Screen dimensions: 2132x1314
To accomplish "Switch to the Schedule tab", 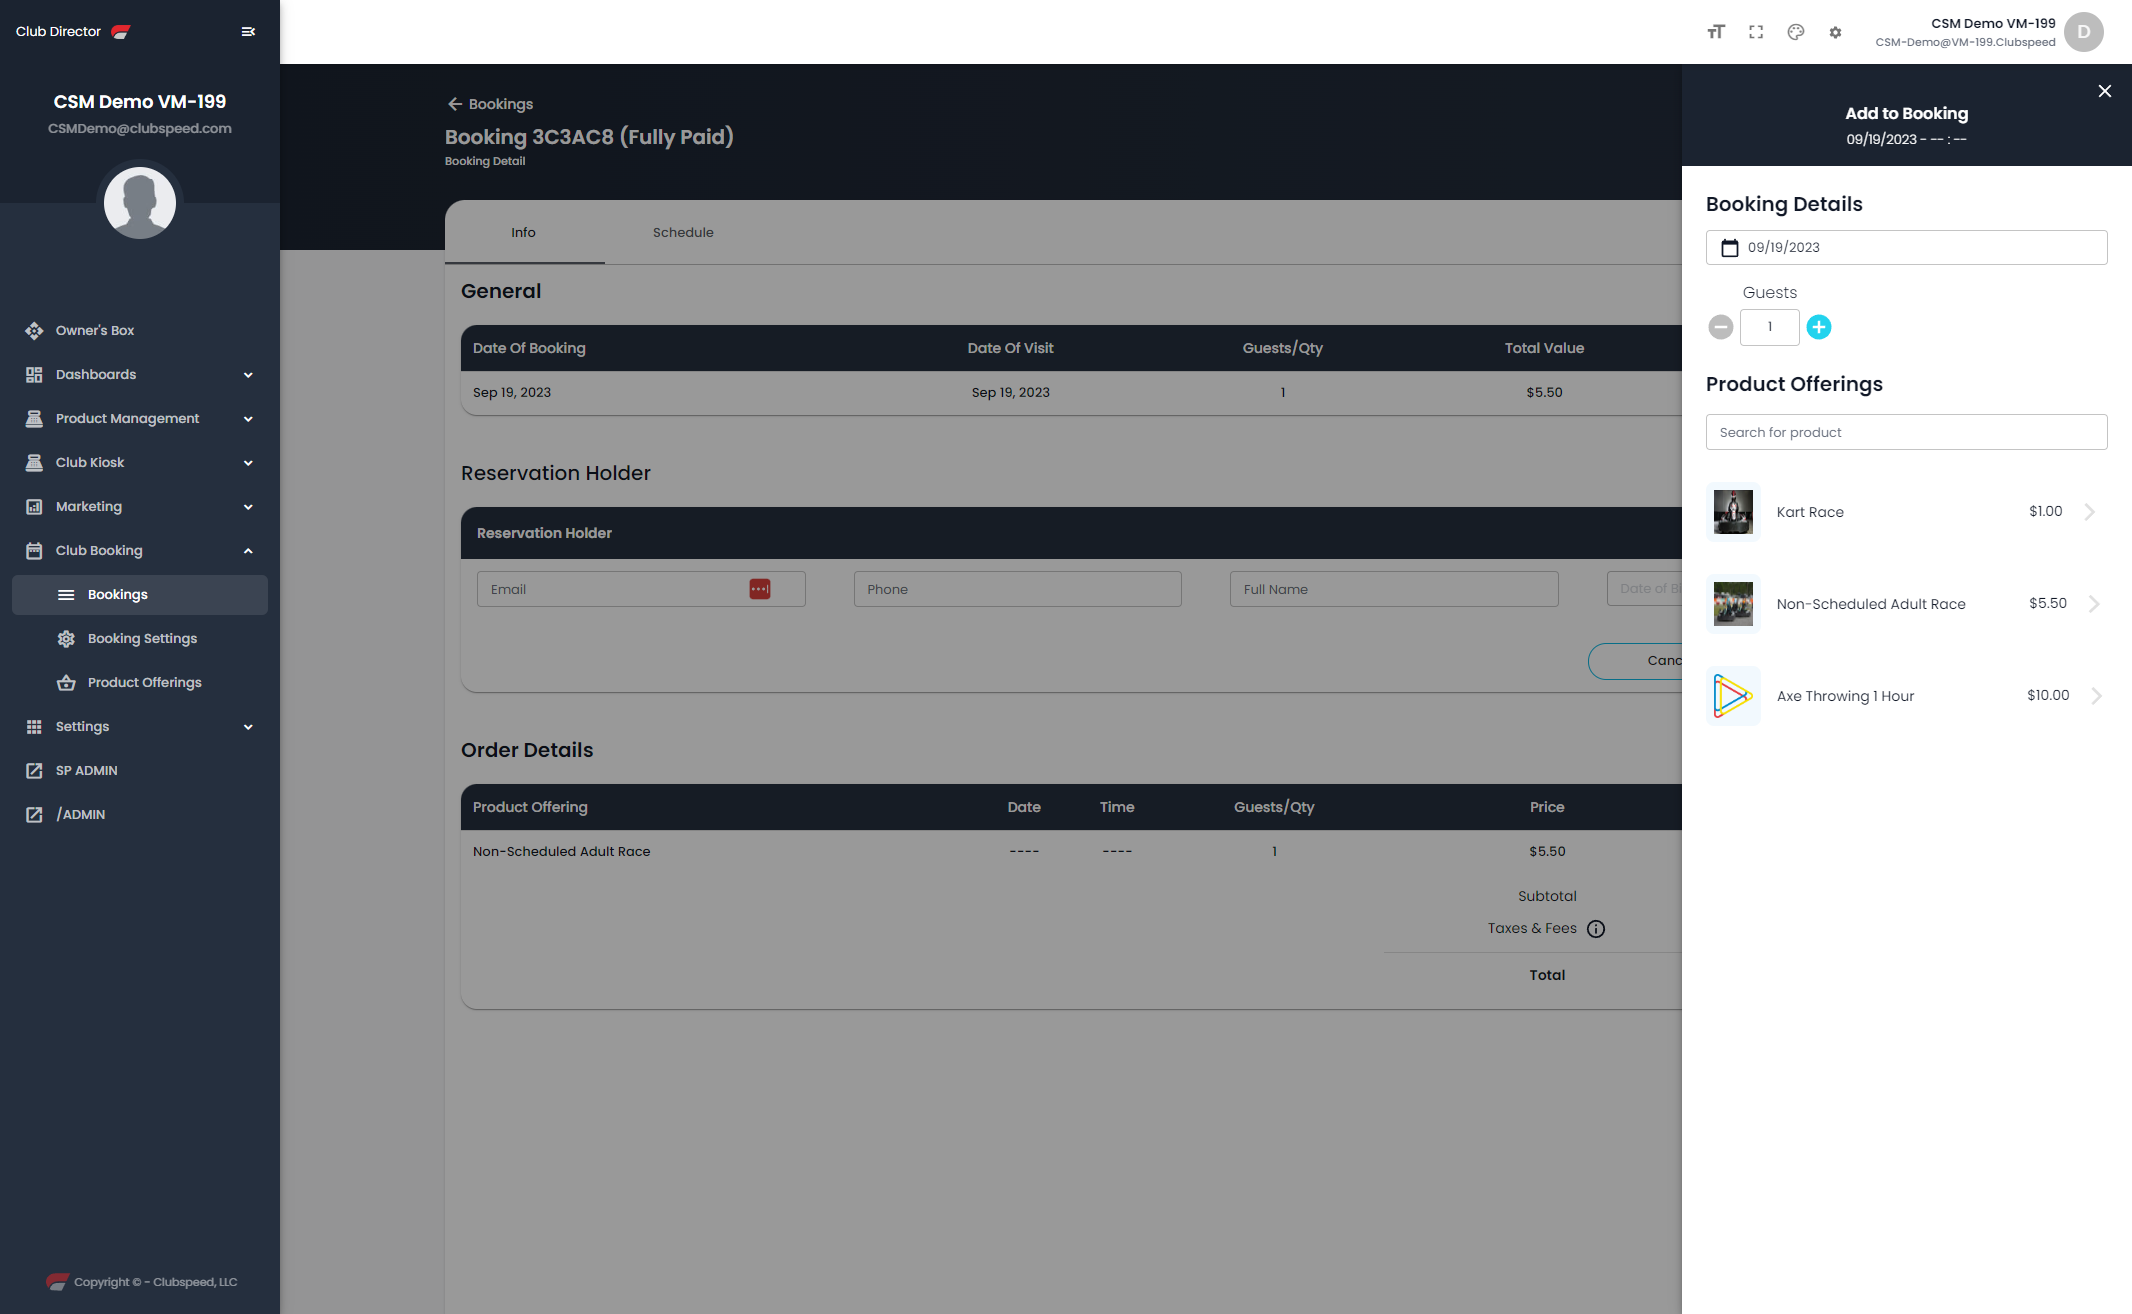I will [x=683, y=232].
